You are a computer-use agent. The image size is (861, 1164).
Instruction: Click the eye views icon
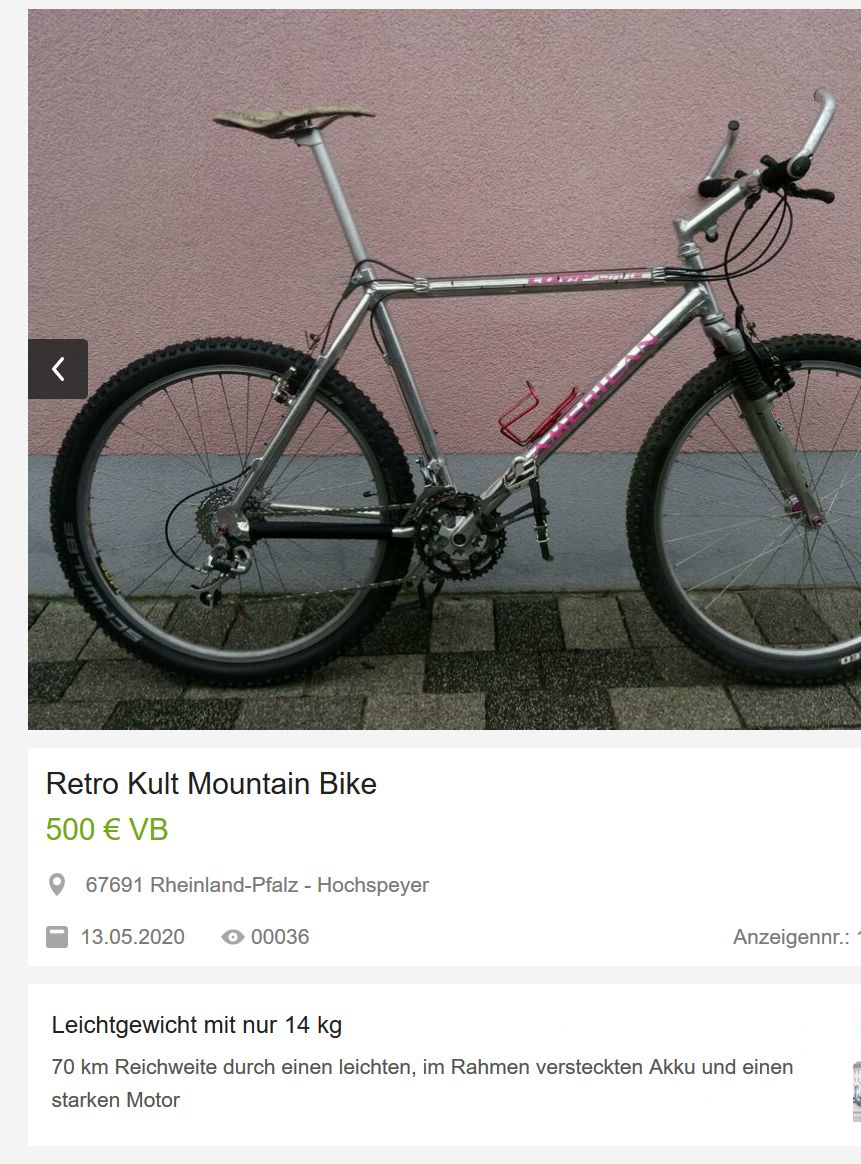point(233,937)
